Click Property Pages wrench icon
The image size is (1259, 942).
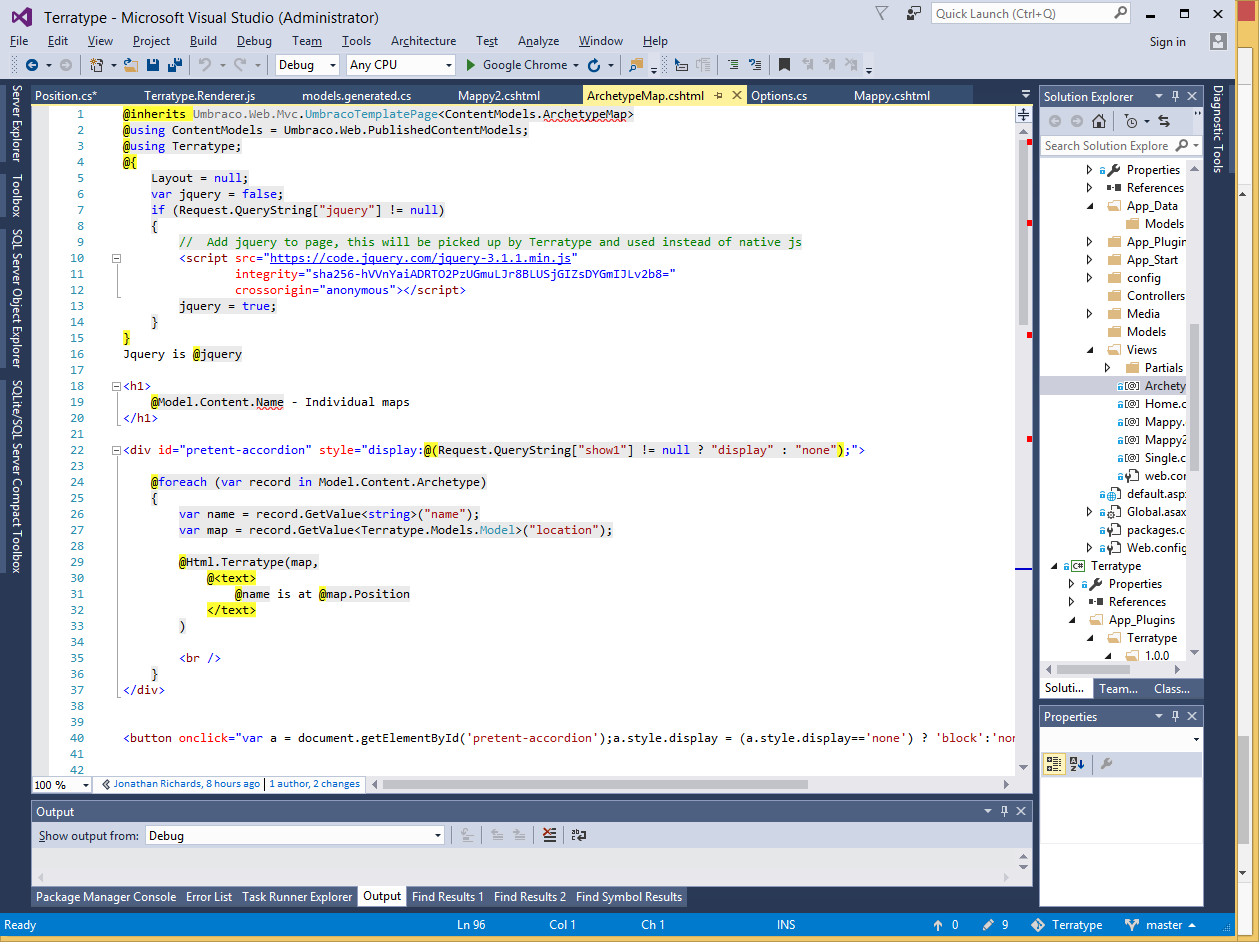point(1106,764)
